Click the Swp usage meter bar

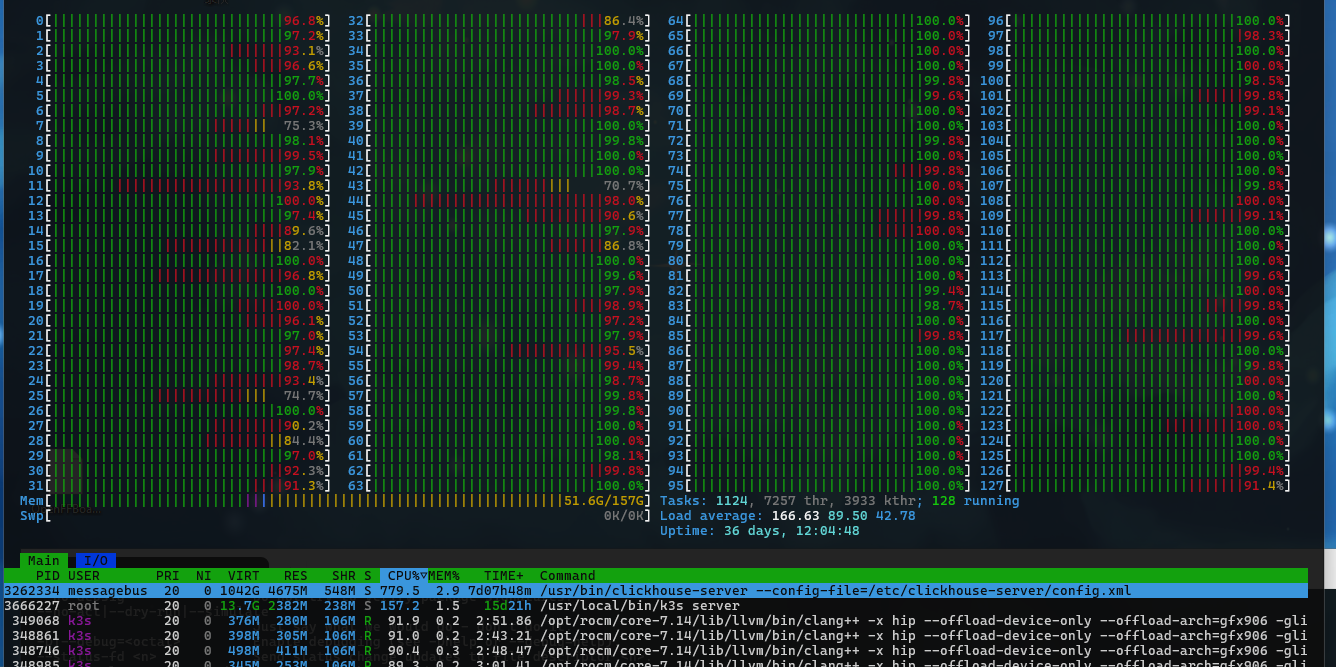336,516
